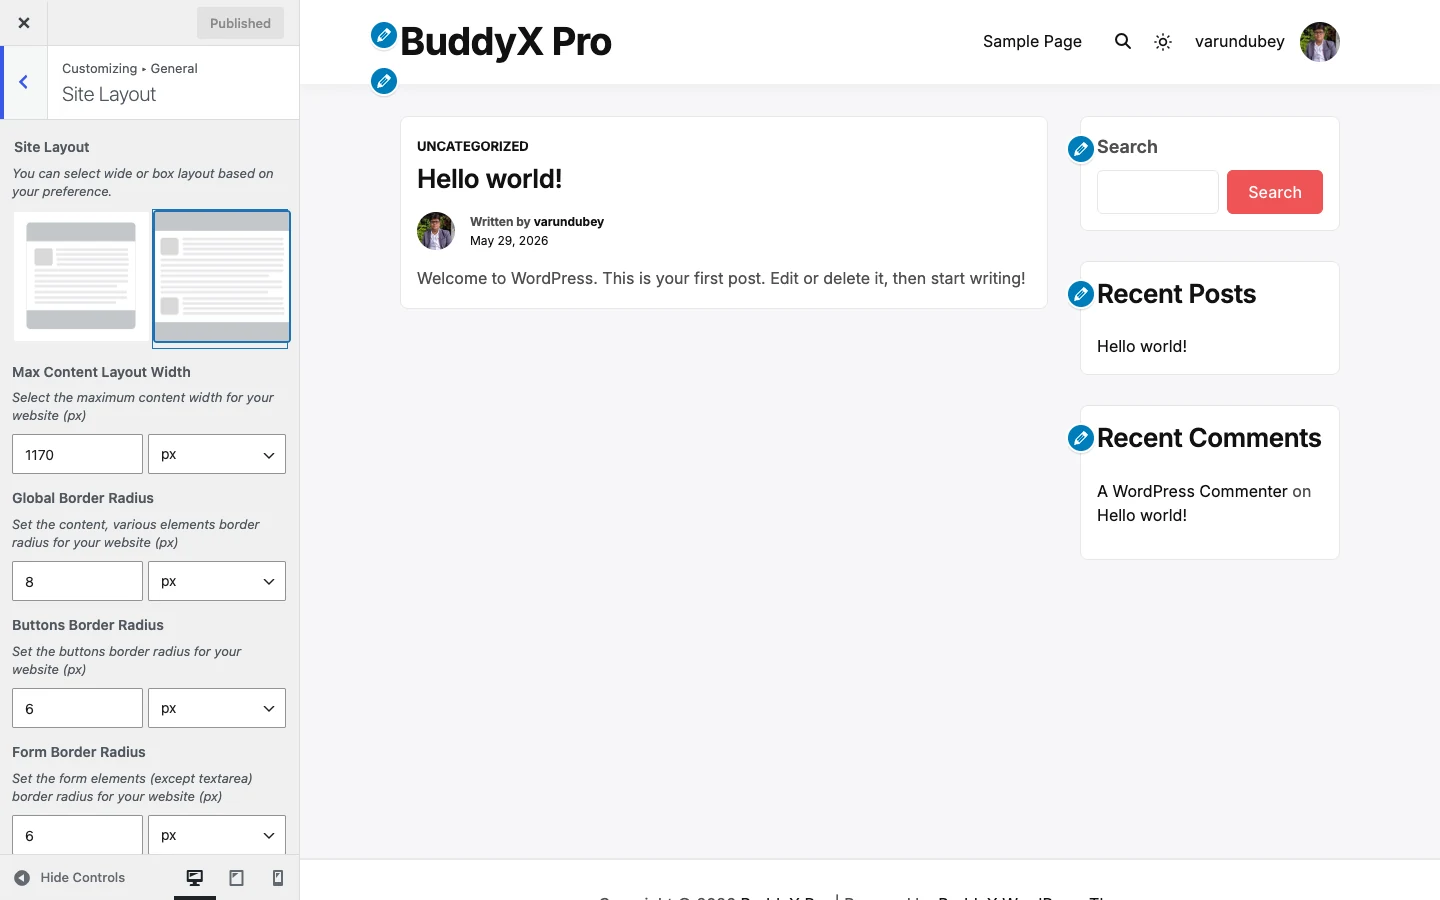
Task: Switch to desktop preview mode
Action: 195,878
